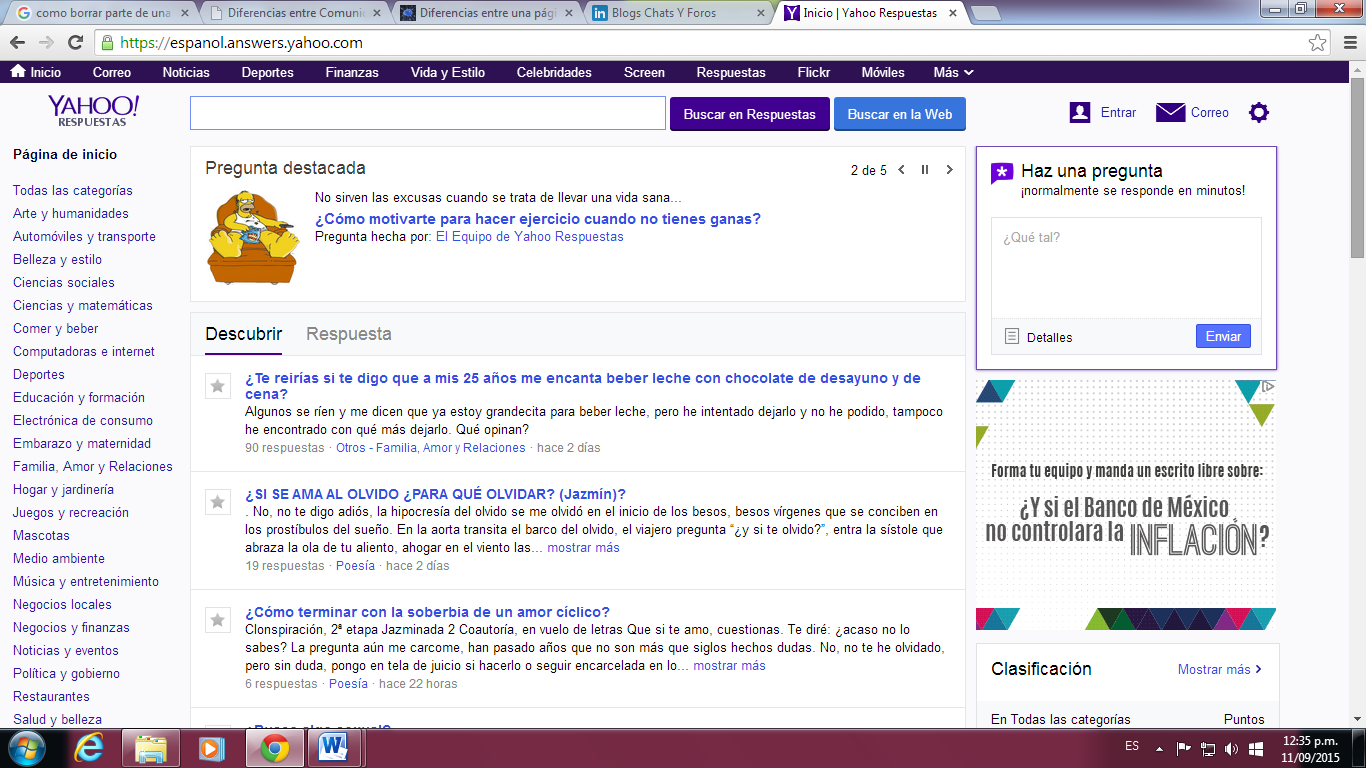Click the settings gear icon
1366x768 pixels.
point(1259,113)
